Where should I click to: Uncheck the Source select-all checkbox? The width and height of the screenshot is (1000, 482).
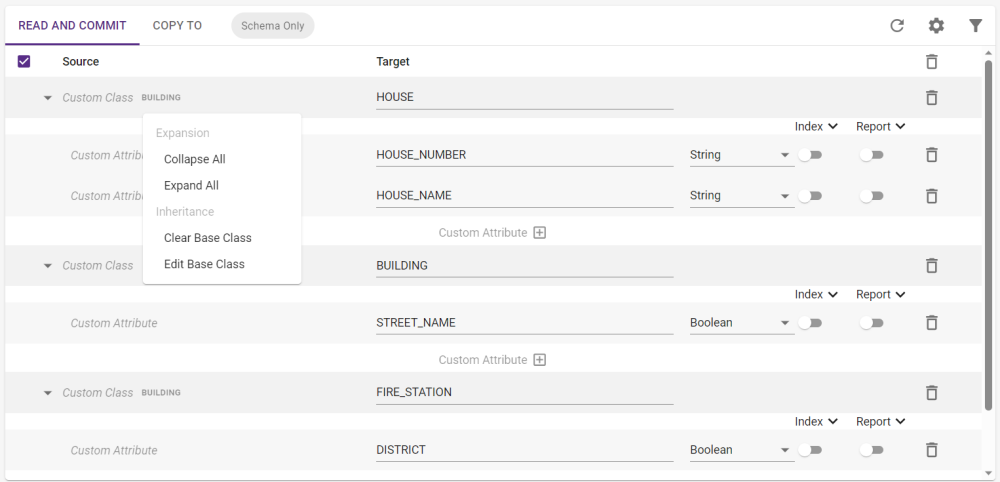25,61
